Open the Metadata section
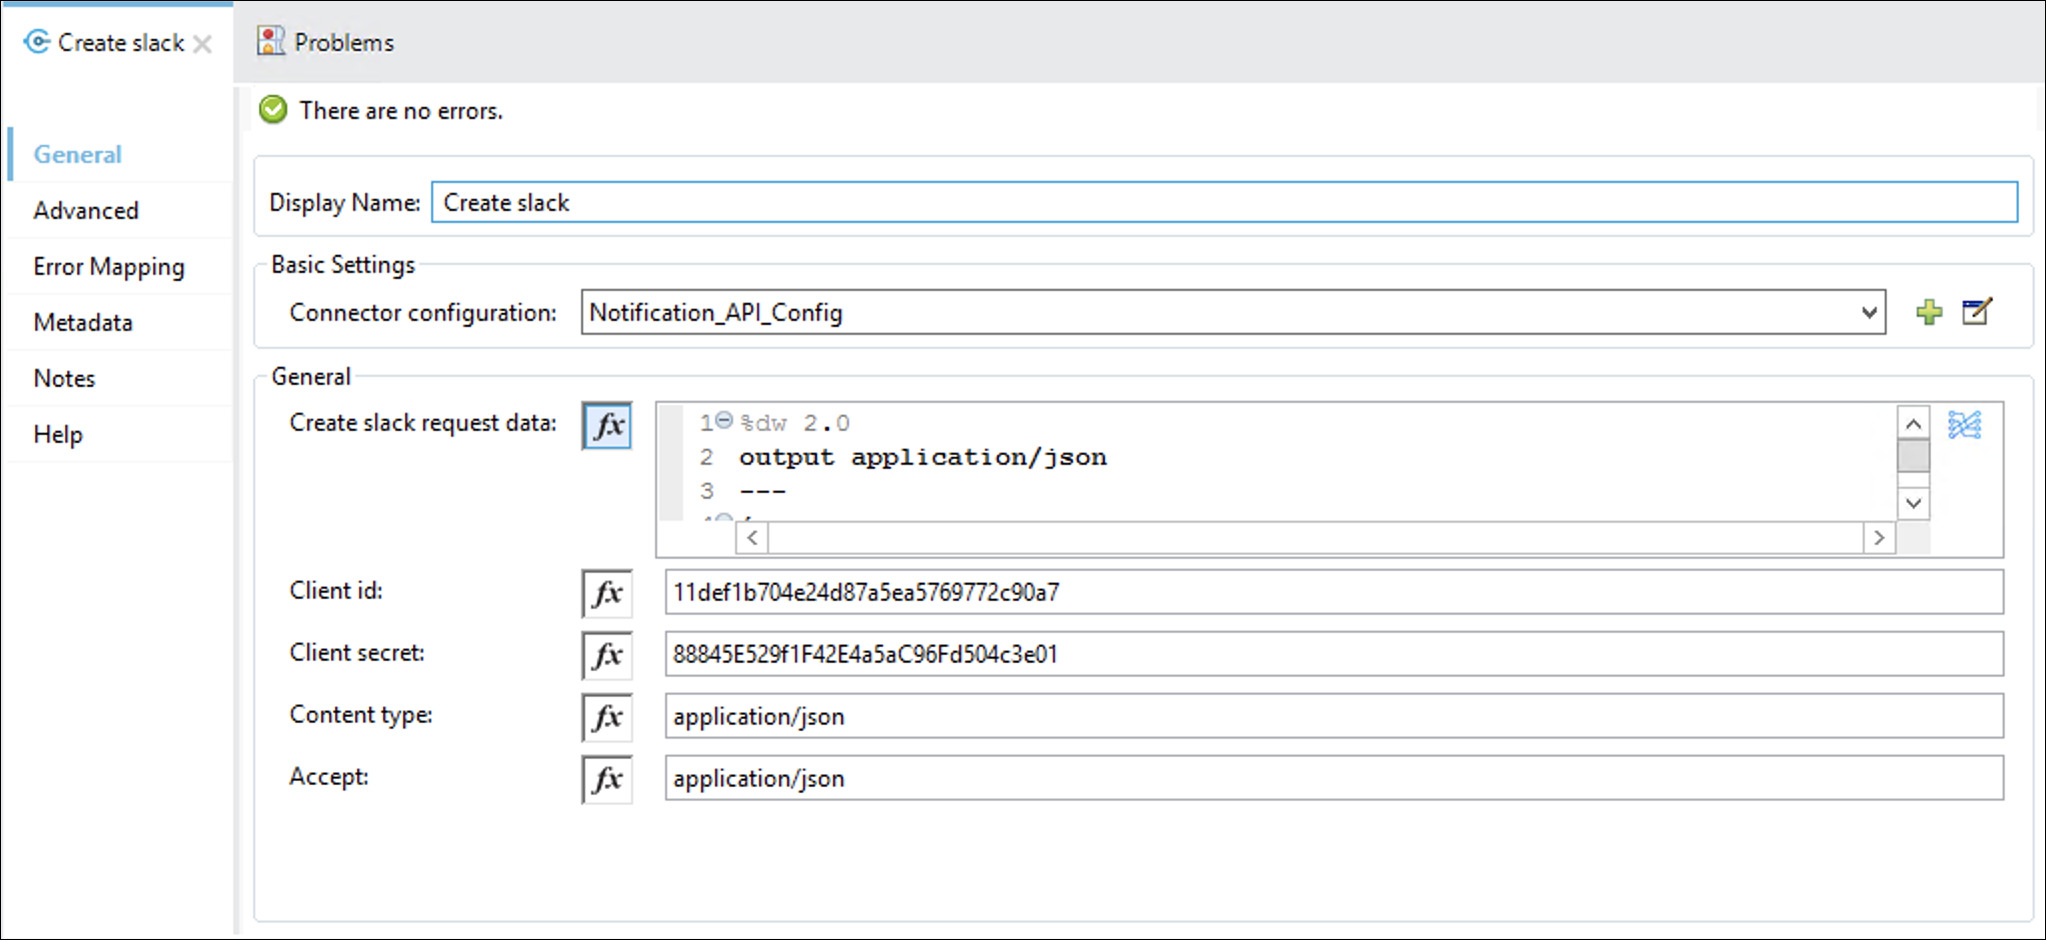Screen dimensions: 2046x940 [83, 322]
